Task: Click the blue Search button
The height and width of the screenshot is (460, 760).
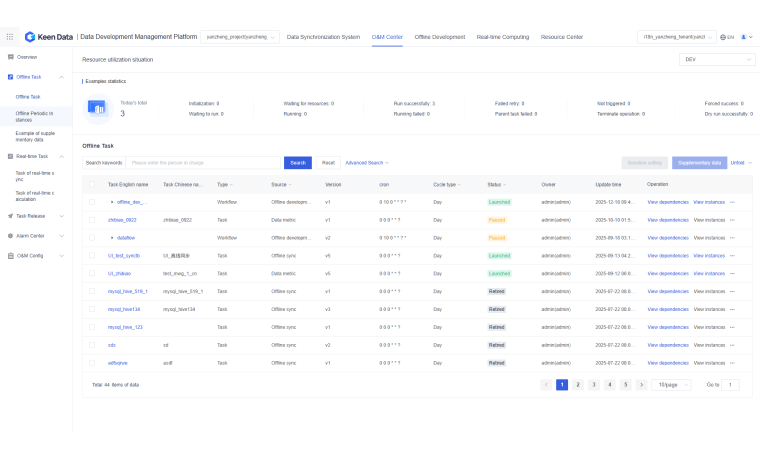Action: click(x=297, y=162)
